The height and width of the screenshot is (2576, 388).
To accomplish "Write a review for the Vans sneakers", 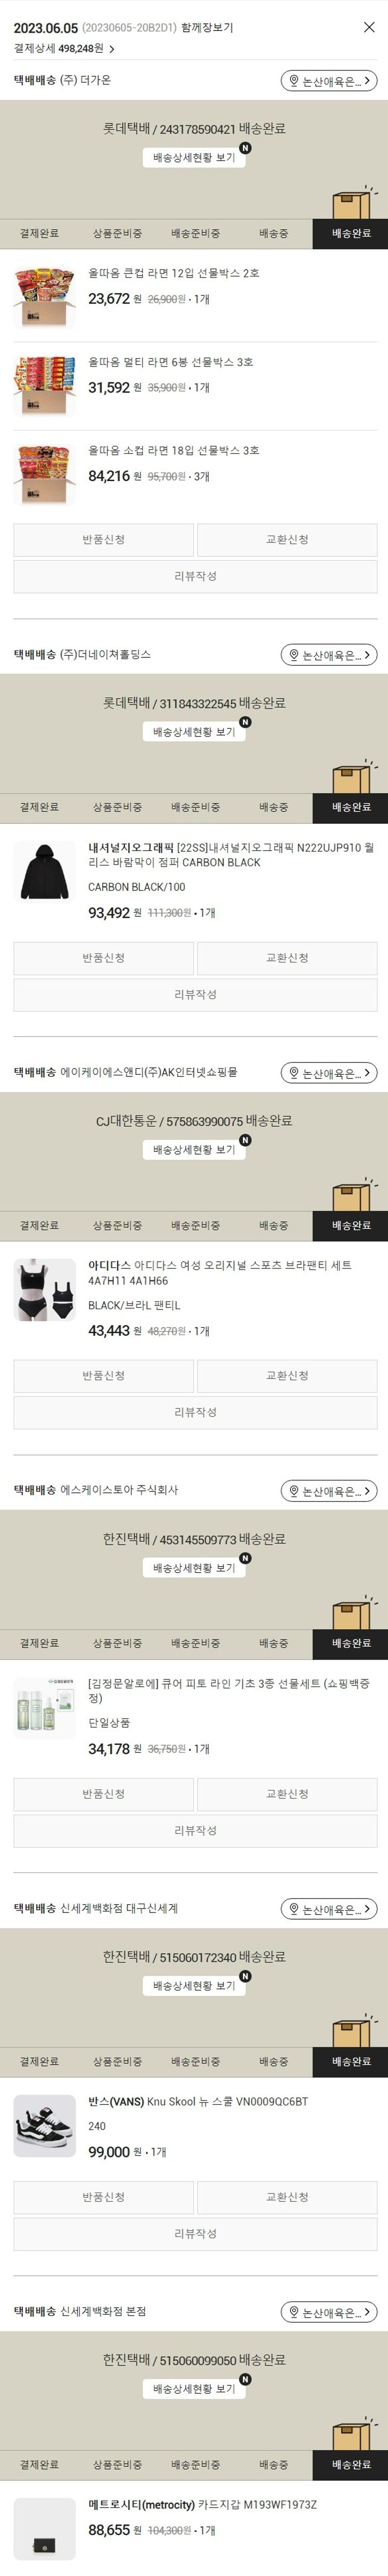I will (195, 2233).
